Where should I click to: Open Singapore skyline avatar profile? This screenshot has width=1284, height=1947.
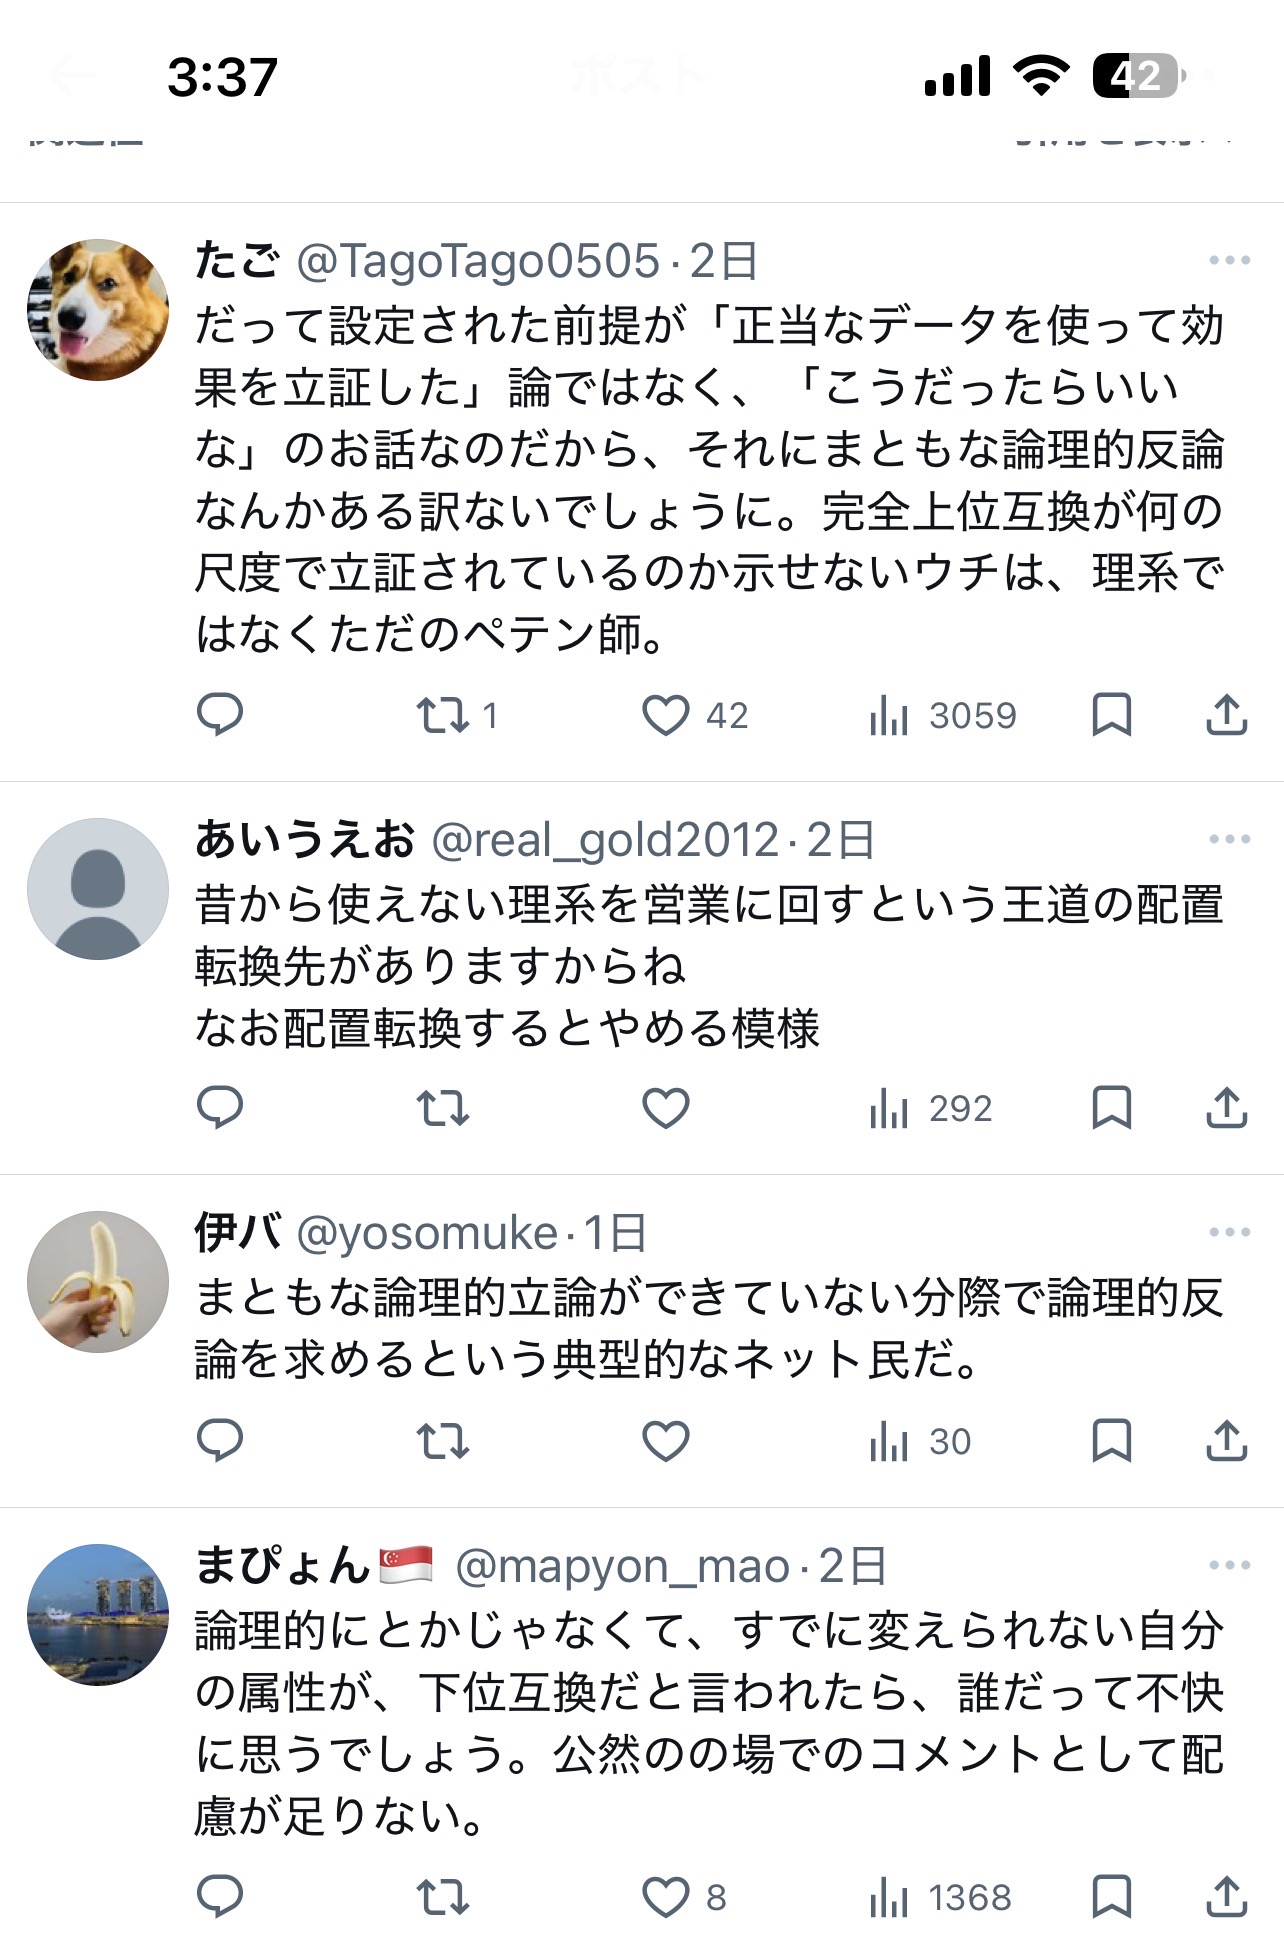[98, 1615]
